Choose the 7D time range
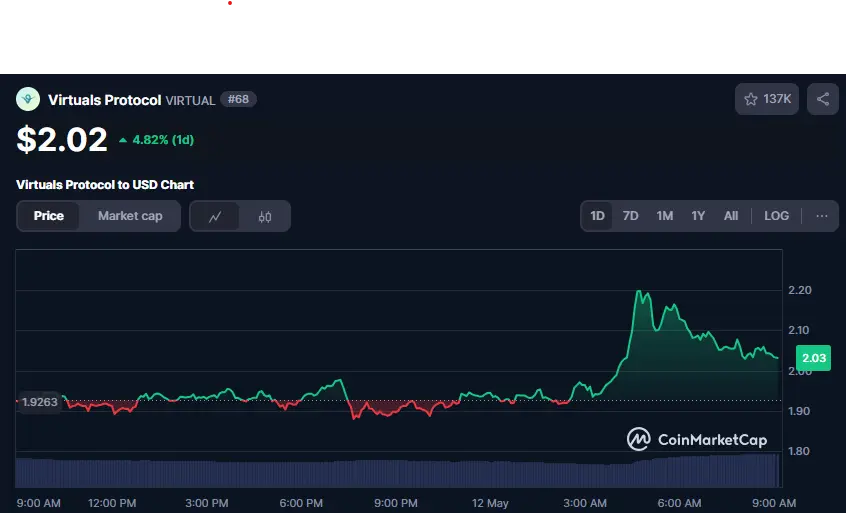Viewport: 846px width, 513px height. (x=630, y=216)
